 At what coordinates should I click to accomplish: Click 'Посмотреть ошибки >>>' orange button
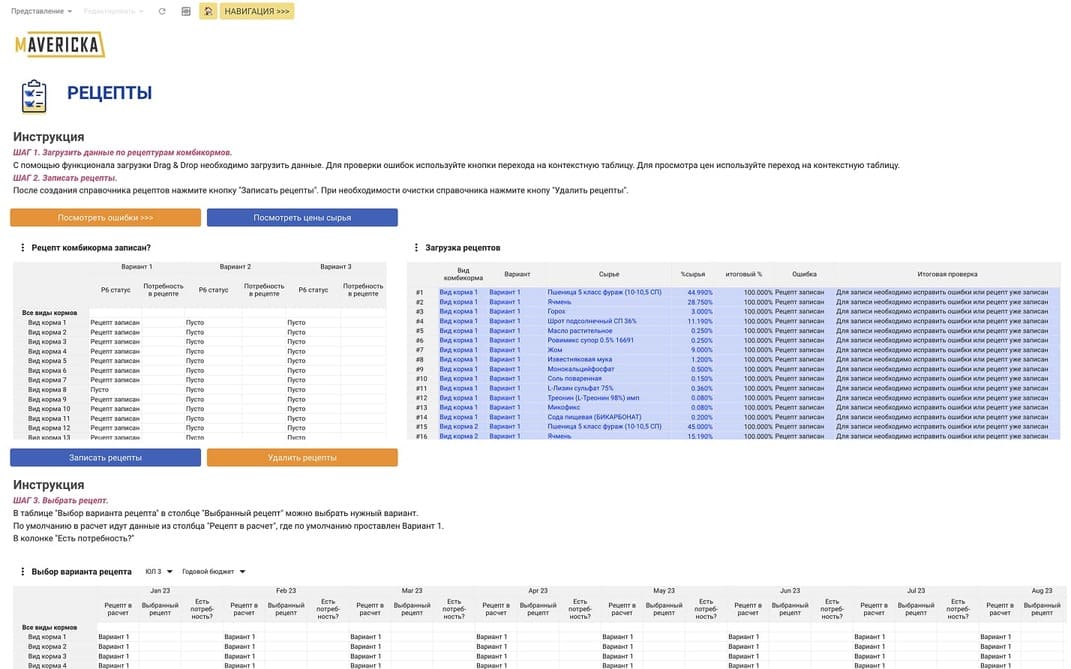coord(105,217)
